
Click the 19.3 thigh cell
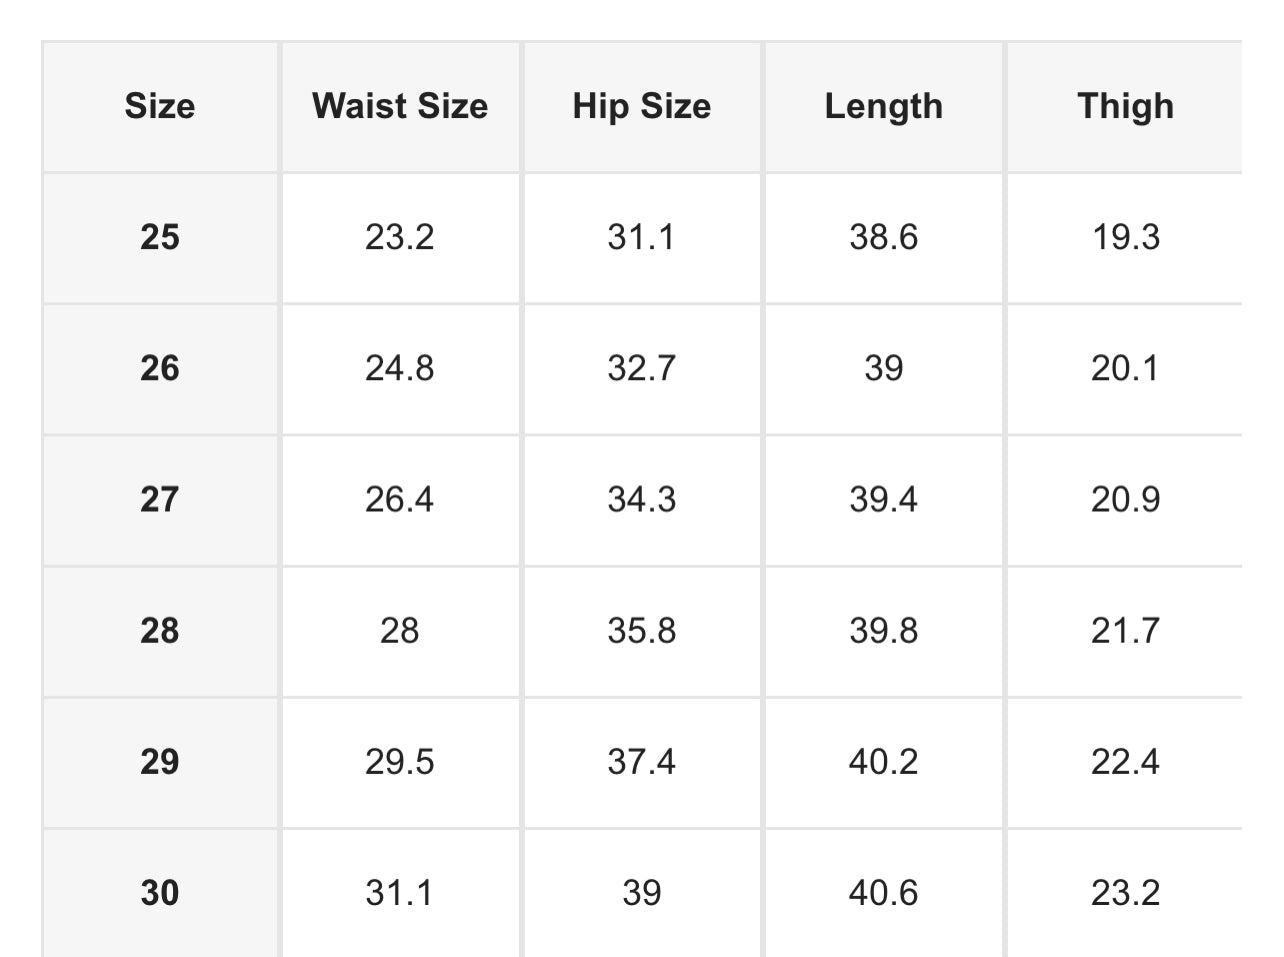click(x=1125, y=237)
